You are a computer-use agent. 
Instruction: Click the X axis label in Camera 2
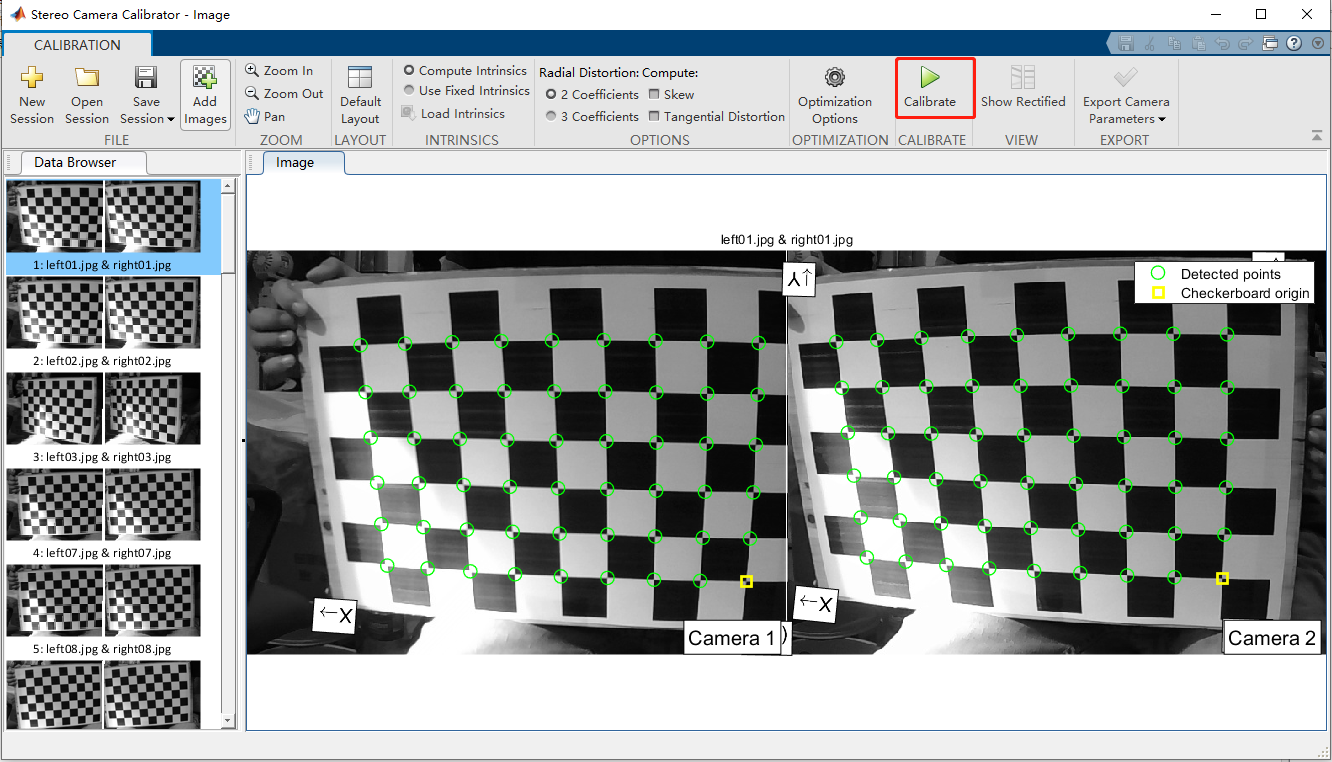pos(815,603)
